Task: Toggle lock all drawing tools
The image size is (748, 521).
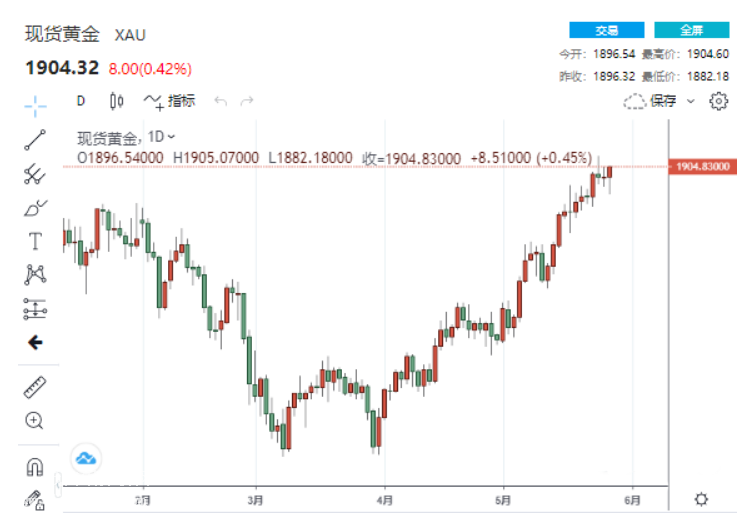Action: (x=35, y=497)
